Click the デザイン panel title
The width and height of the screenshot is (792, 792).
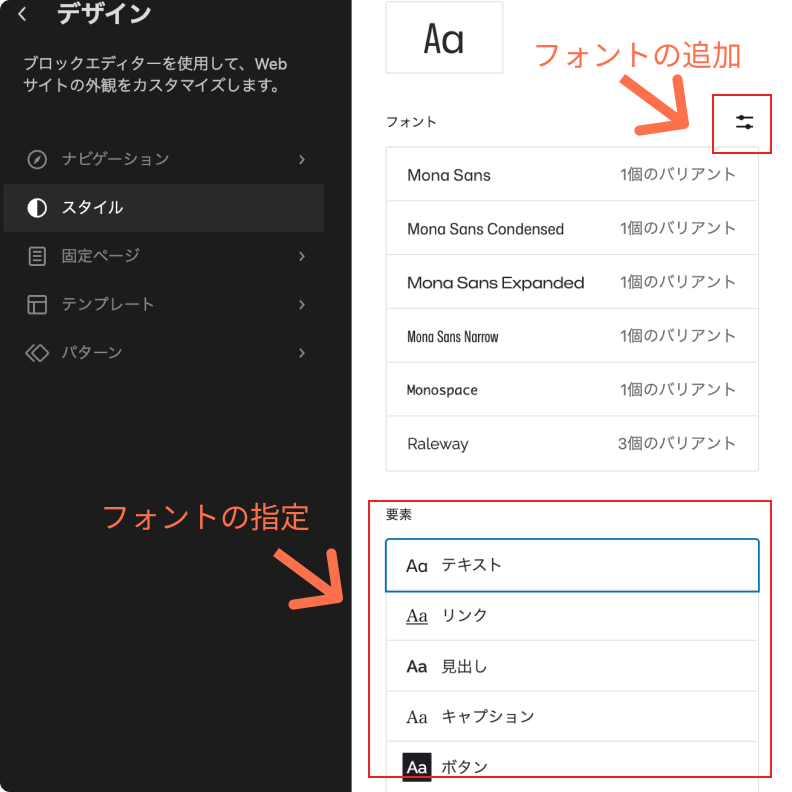point(104,14)
